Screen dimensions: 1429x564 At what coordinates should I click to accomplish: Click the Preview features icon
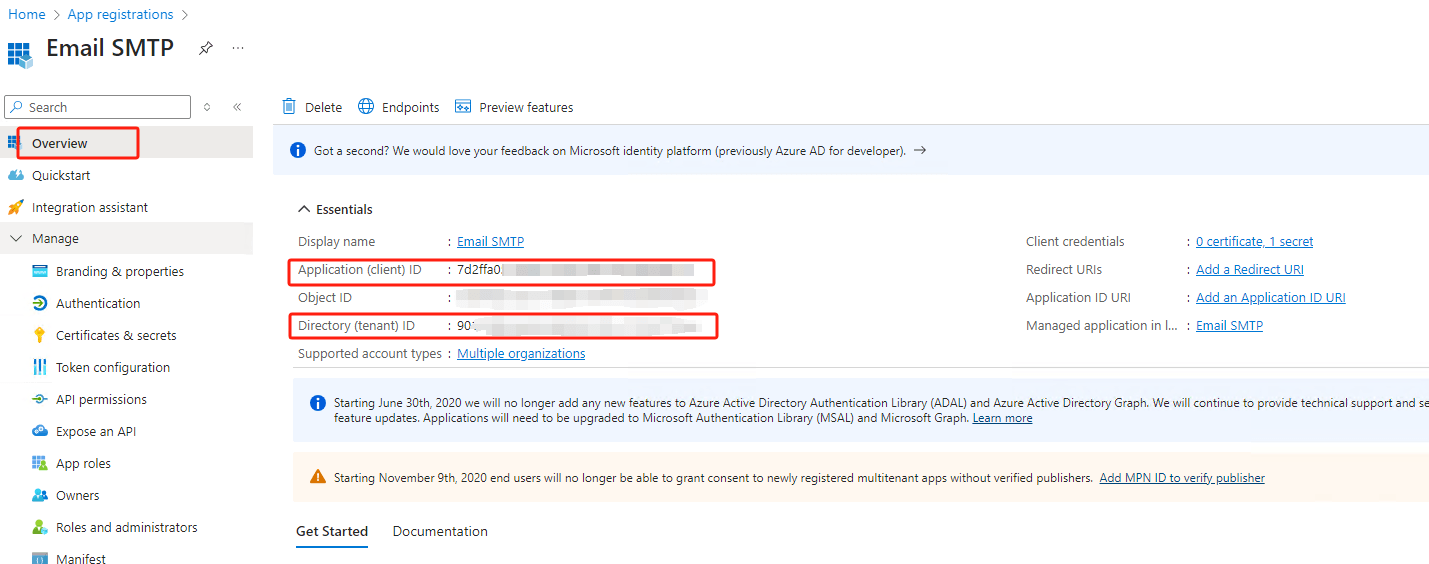[463, 107]
